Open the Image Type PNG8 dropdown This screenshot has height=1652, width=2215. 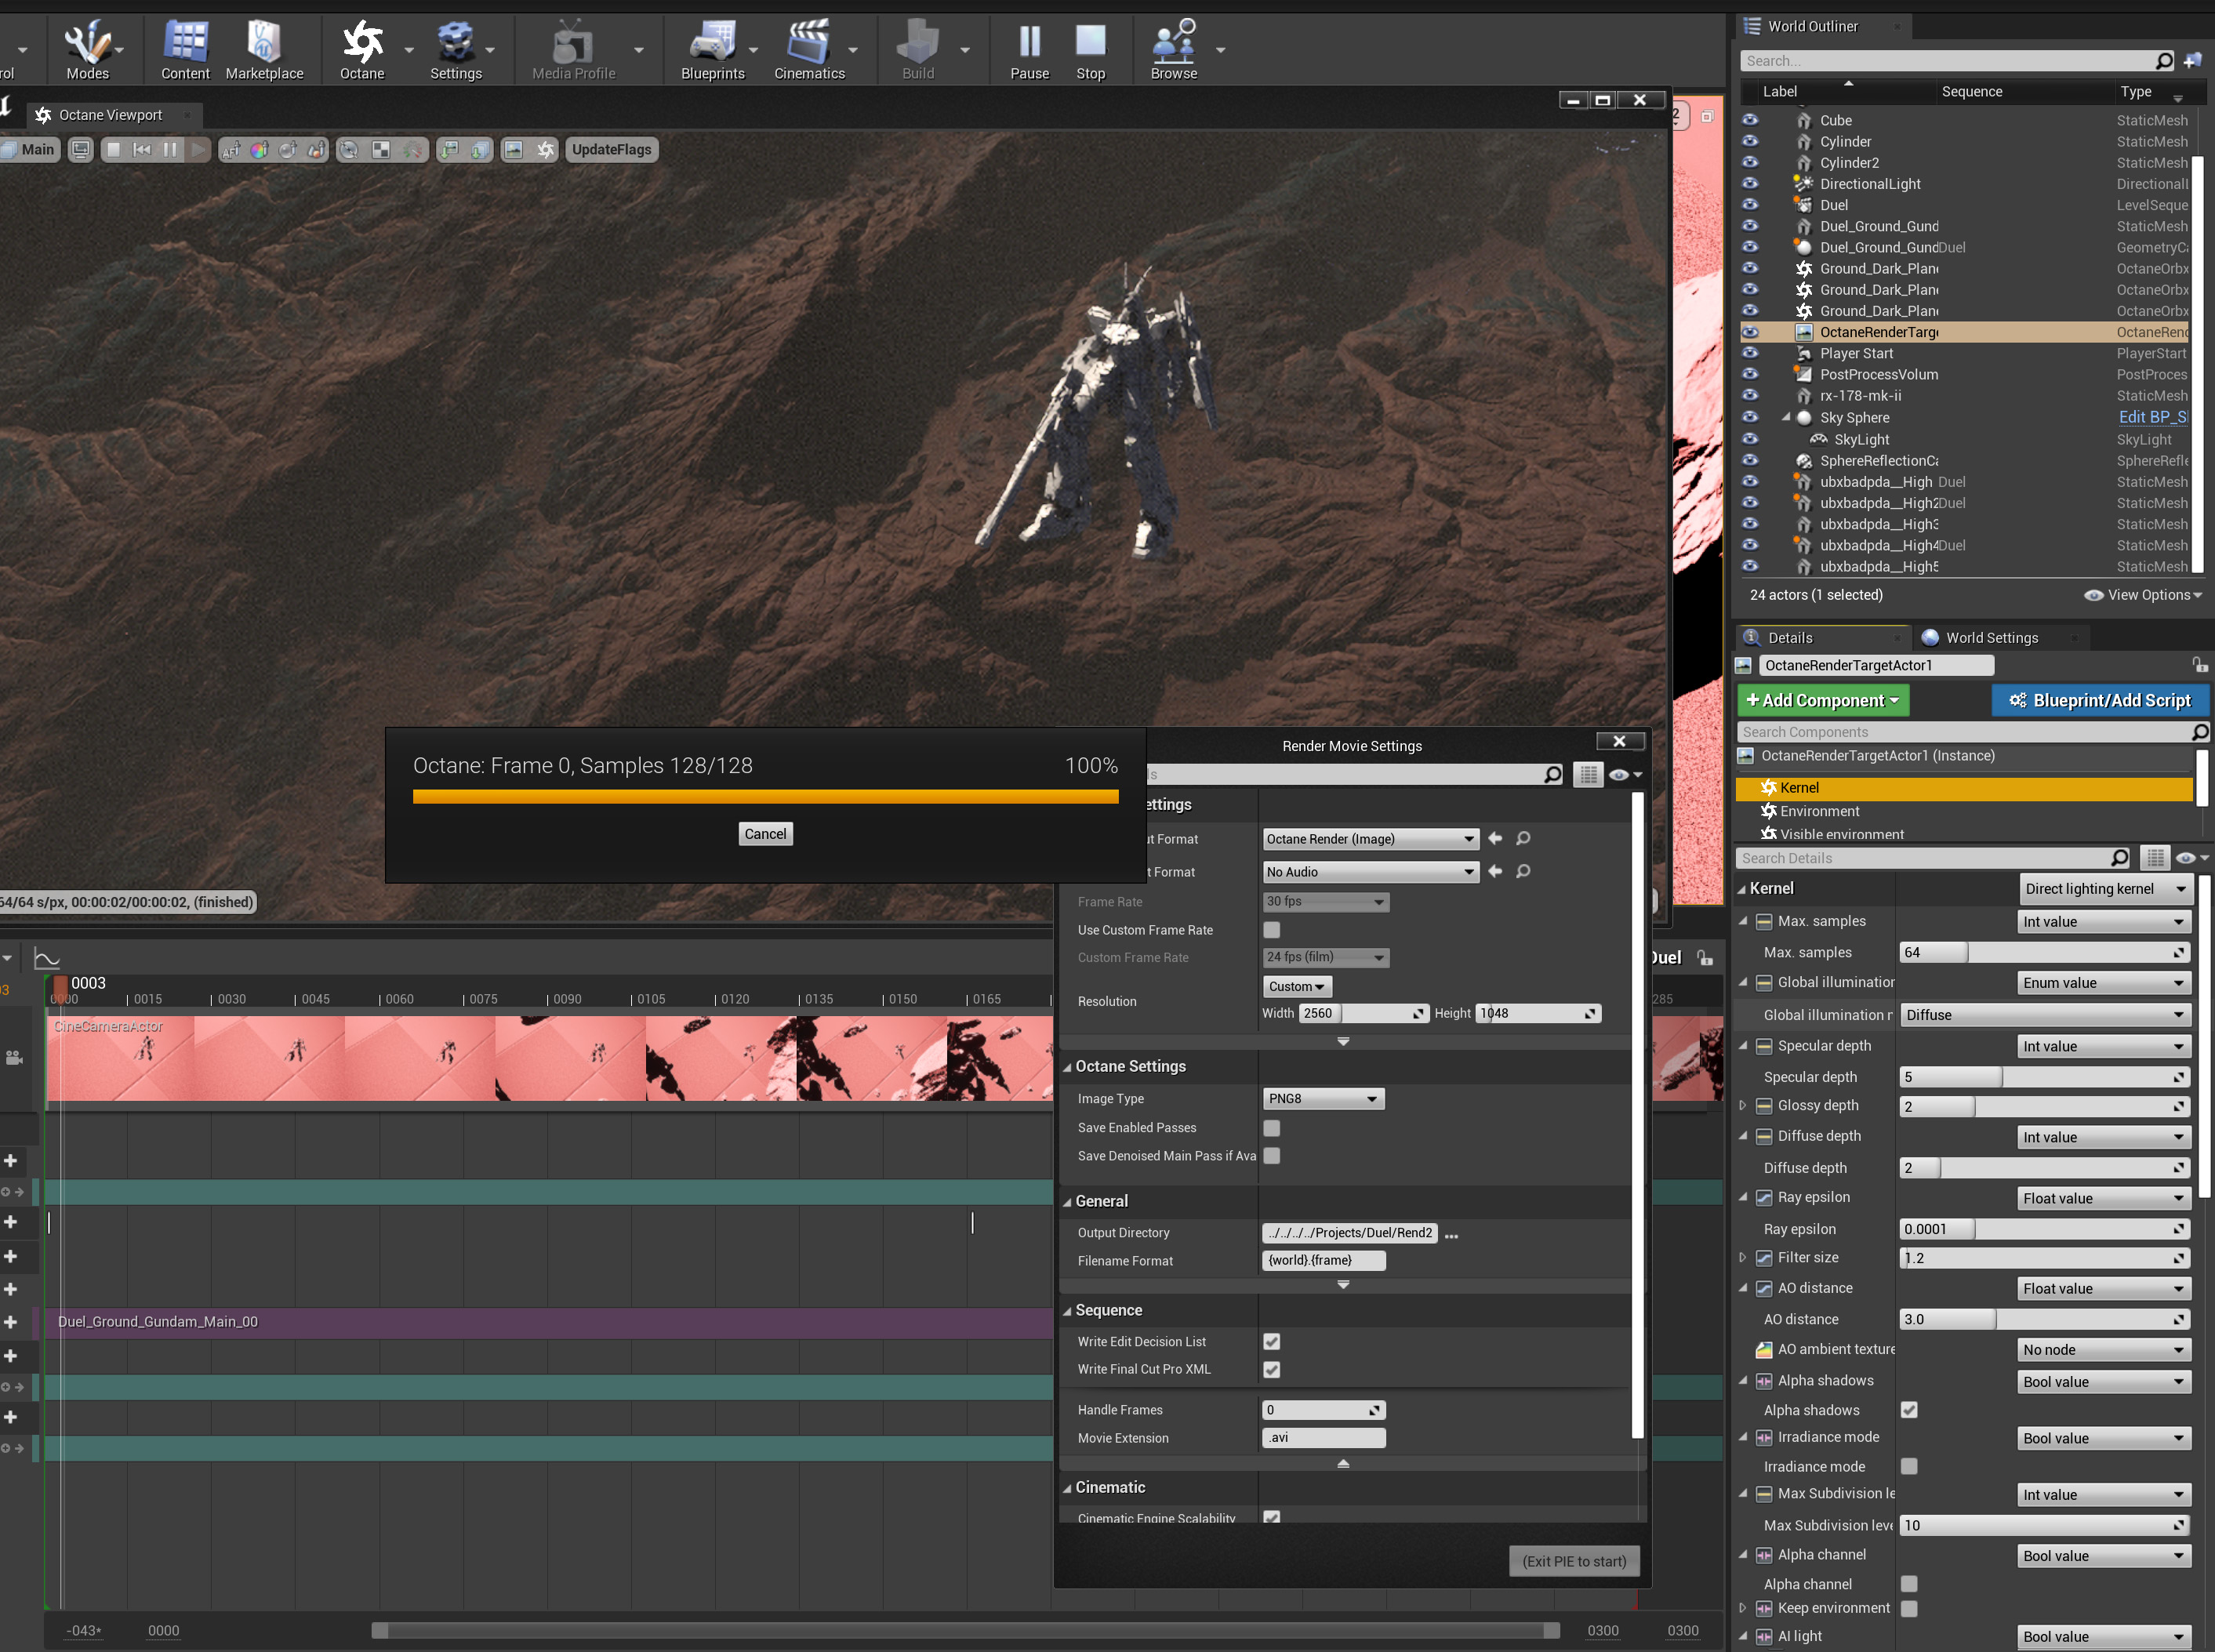1322,1099
